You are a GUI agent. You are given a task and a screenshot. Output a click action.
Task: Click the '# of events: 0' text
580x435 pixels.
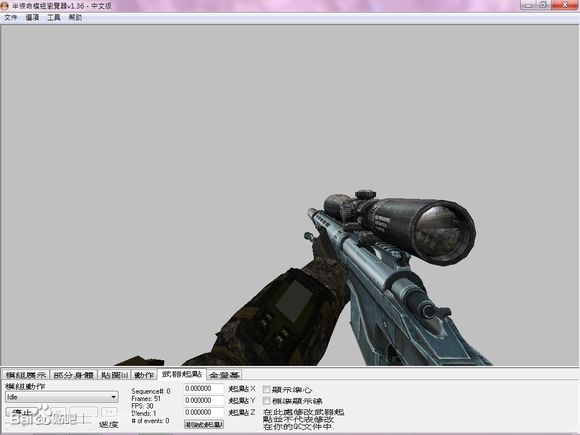coord(150,421)
